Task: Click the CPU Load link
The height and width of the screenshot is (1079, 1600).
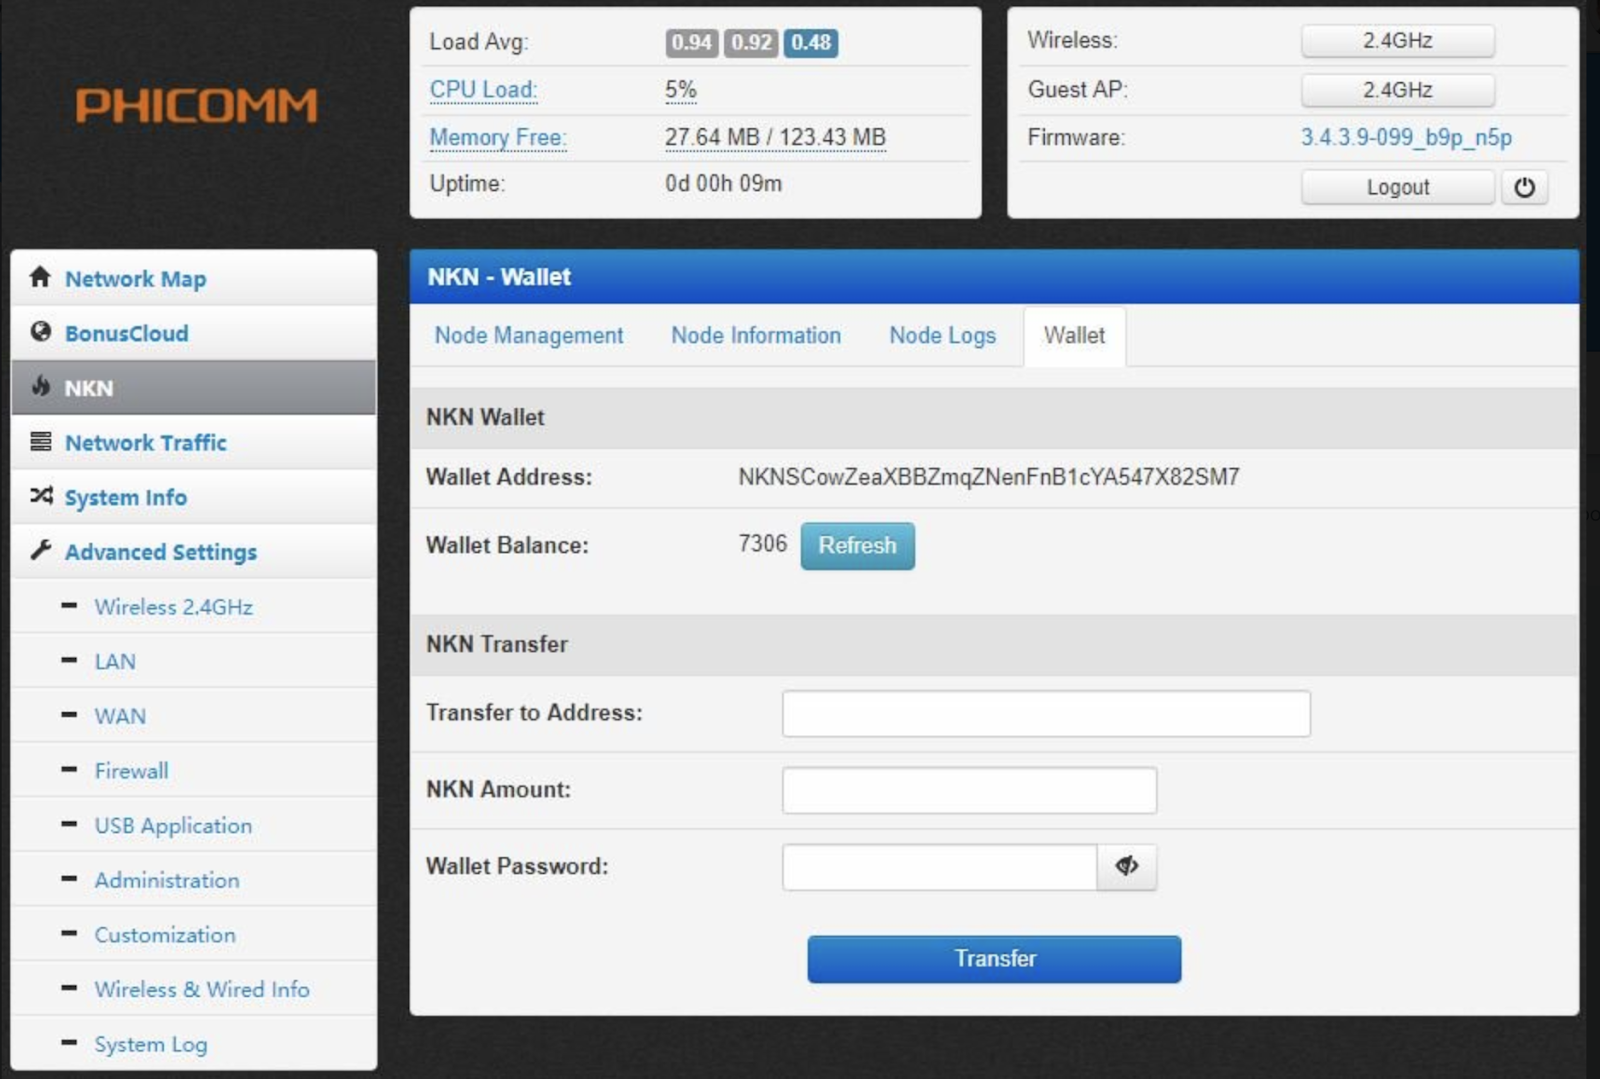Action: 483,90
